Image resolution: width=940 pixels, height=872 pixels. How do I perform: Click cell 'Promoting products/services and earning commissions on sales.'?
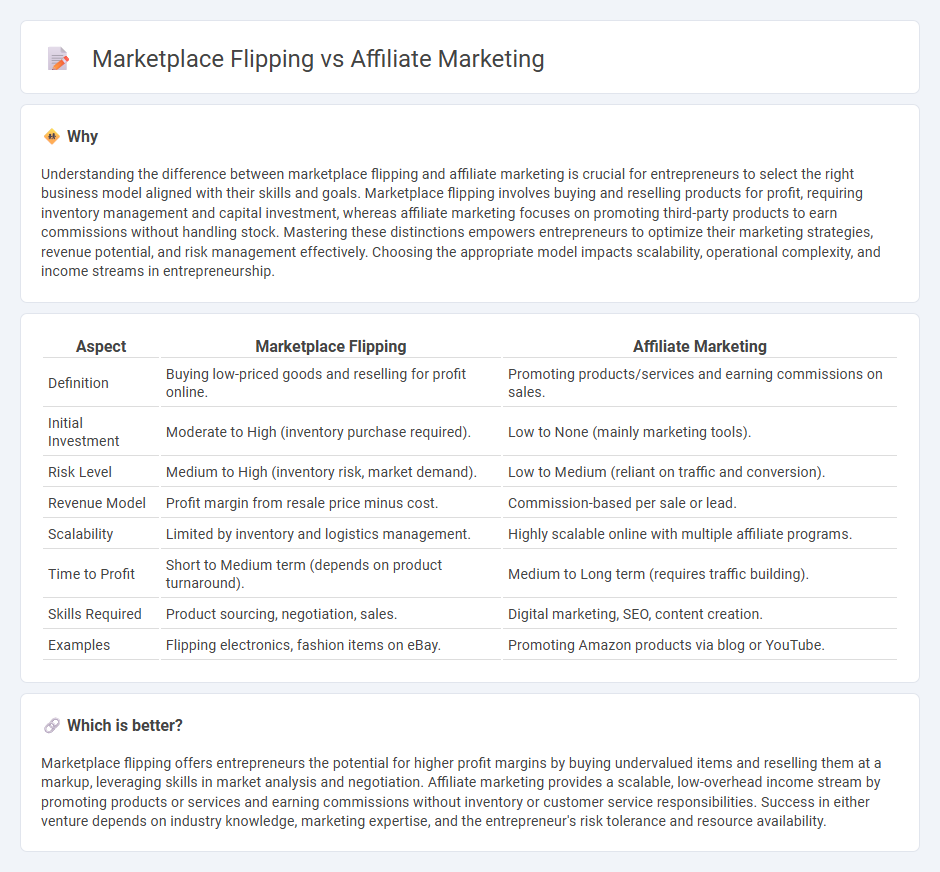(x=700, y=383)
